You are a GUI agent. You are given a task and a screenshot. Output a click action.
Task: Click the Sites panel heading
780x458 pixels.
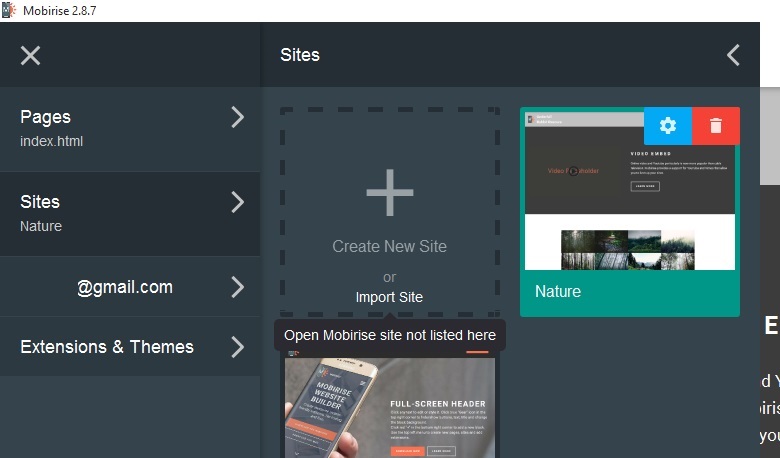coord(299,55)
